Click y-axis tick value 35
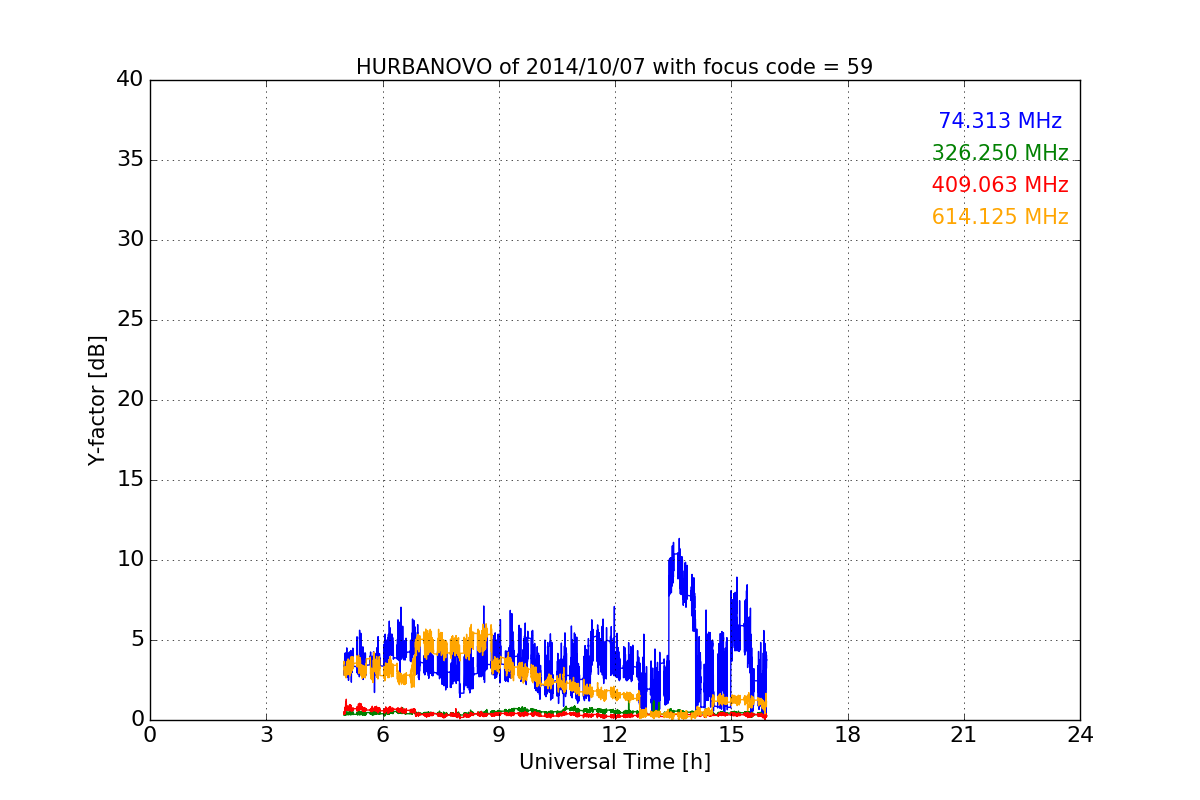Image resolution: width=1200 pixels, height=800 pixels. click(130, 160)
